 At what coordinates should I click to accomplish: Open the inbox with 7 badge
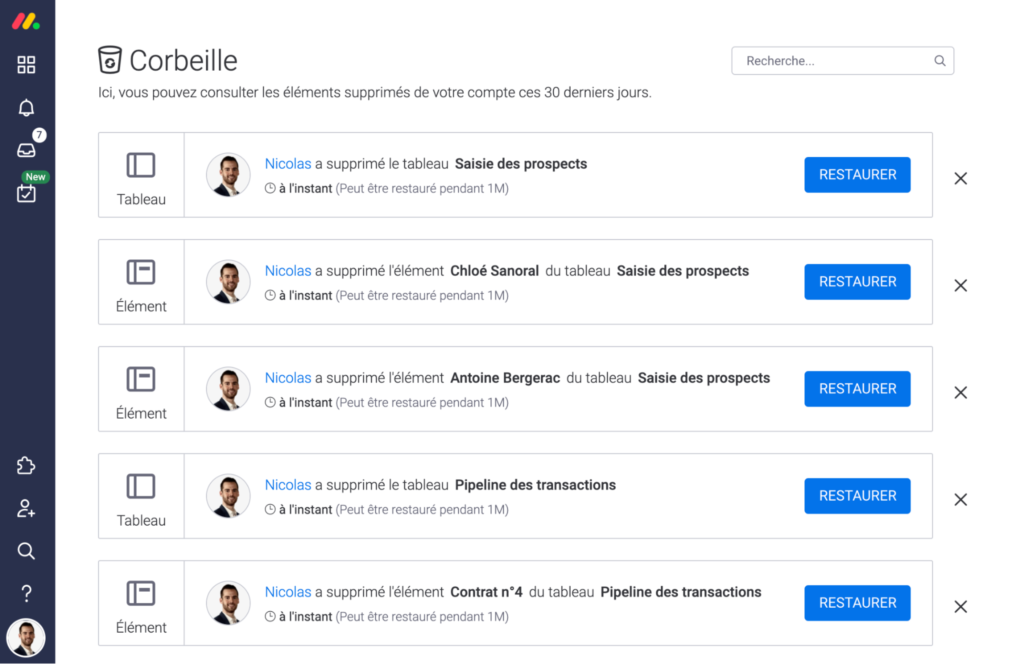[26, 150]
